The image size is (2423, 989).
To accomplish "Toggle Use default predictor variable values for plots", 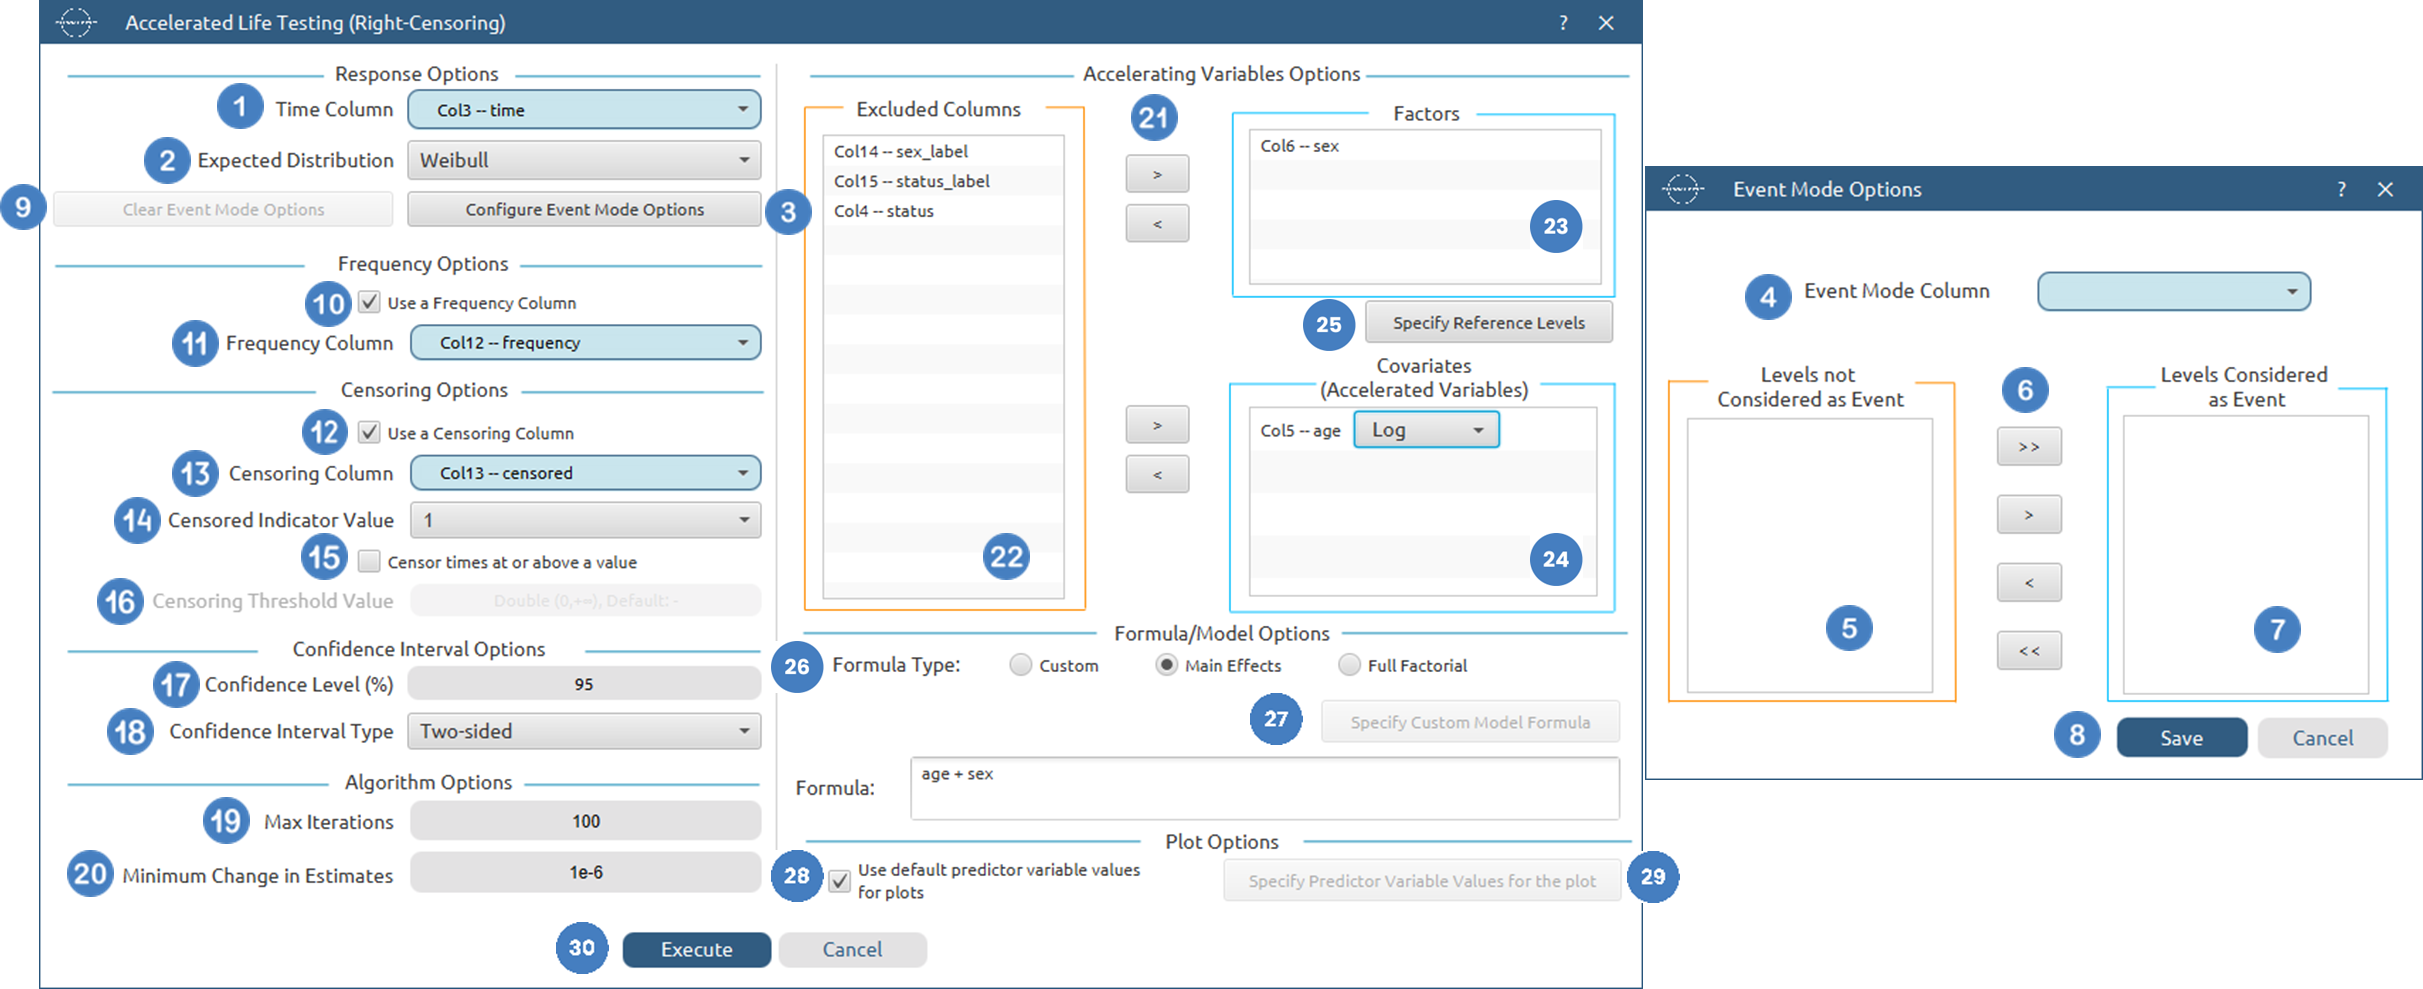I will point(840,881).
